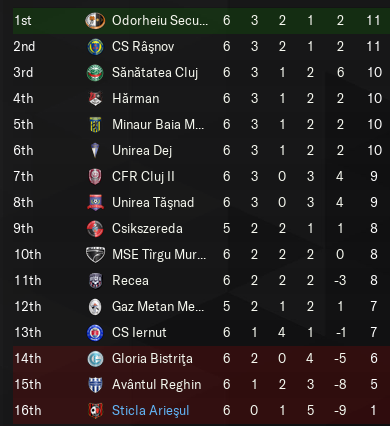
Task: Select the Csikszereda club logo
Action: (x=95, y=229)
